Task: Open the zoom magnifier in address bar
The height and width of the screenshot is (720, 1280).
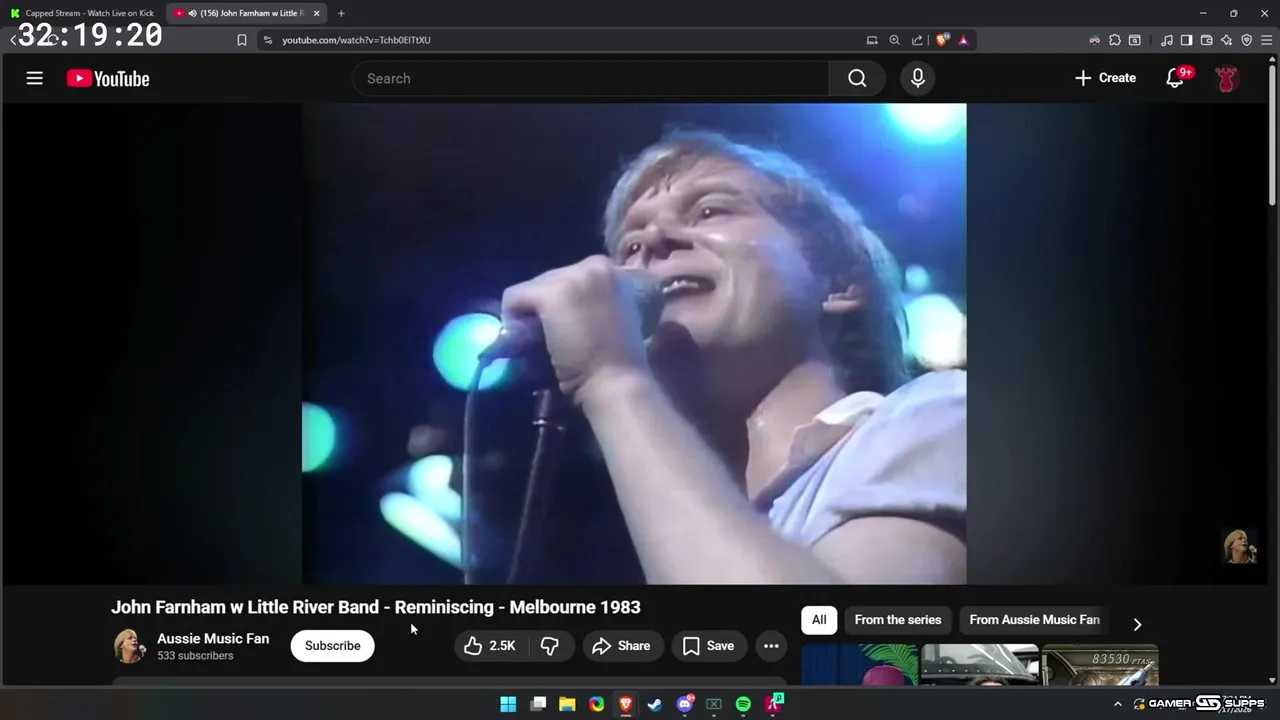Action: point(894,40)
